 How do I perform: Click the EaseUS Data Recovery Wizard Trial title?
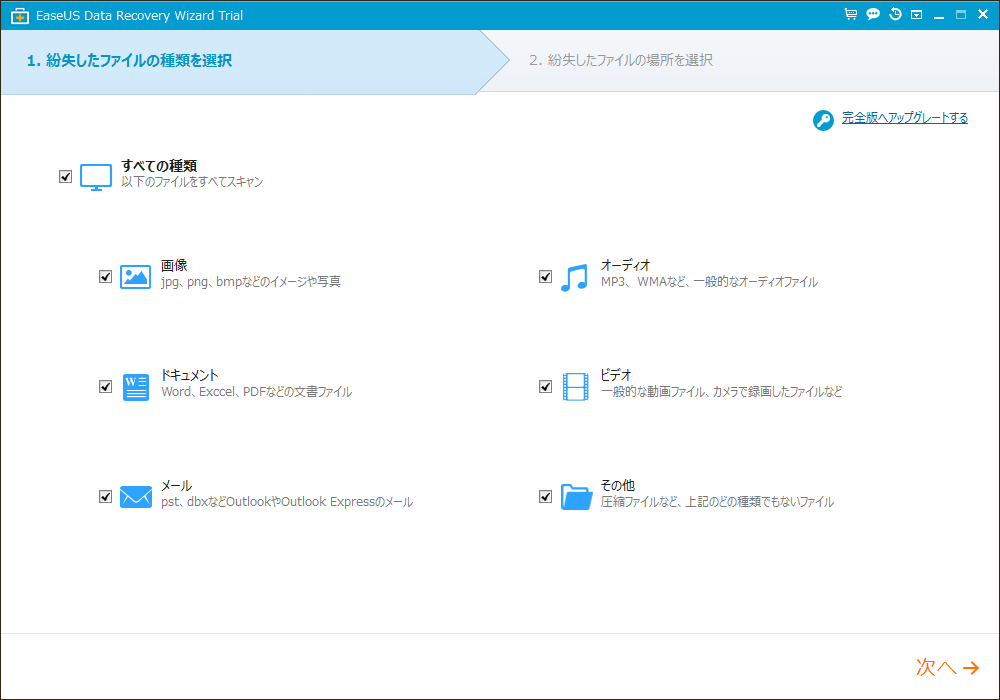139,16
